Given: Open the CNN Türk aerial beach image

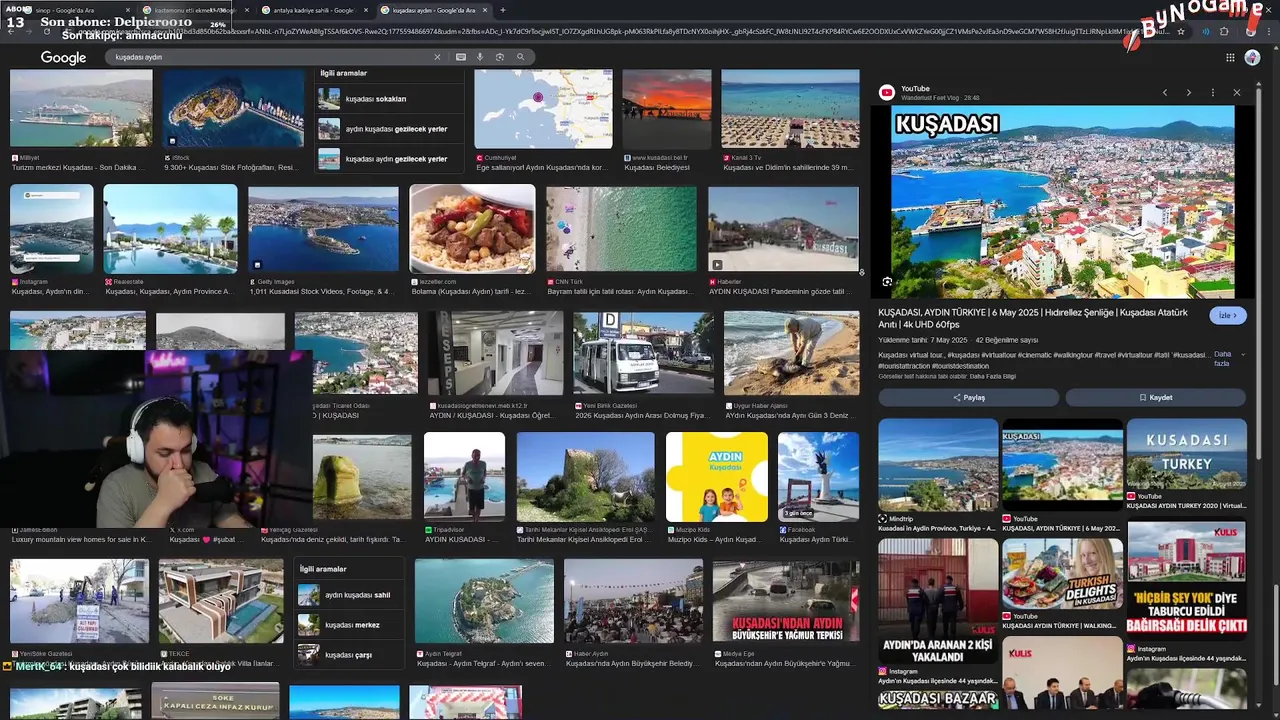Looking at the screenshot, I should (x=621, y=229).
